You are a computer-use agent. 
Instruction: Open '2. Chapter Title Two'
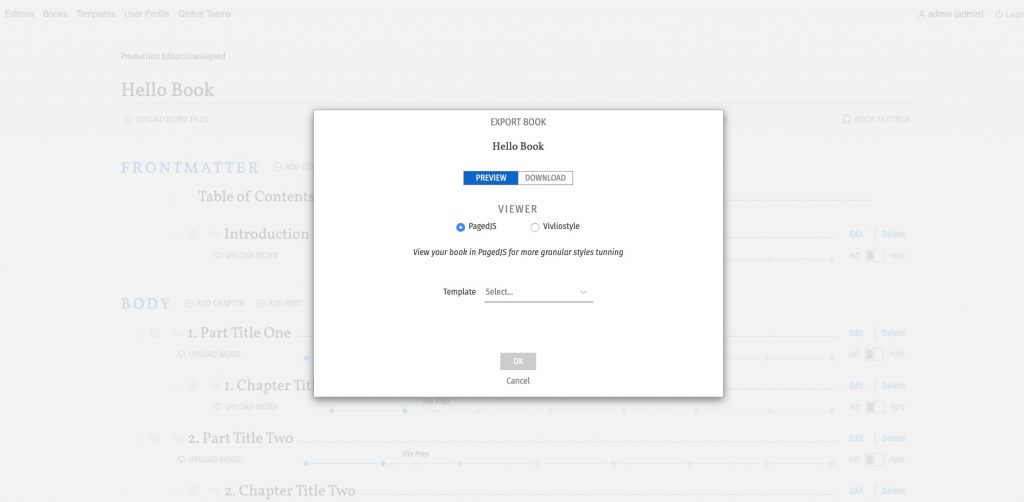pos(290,491)
